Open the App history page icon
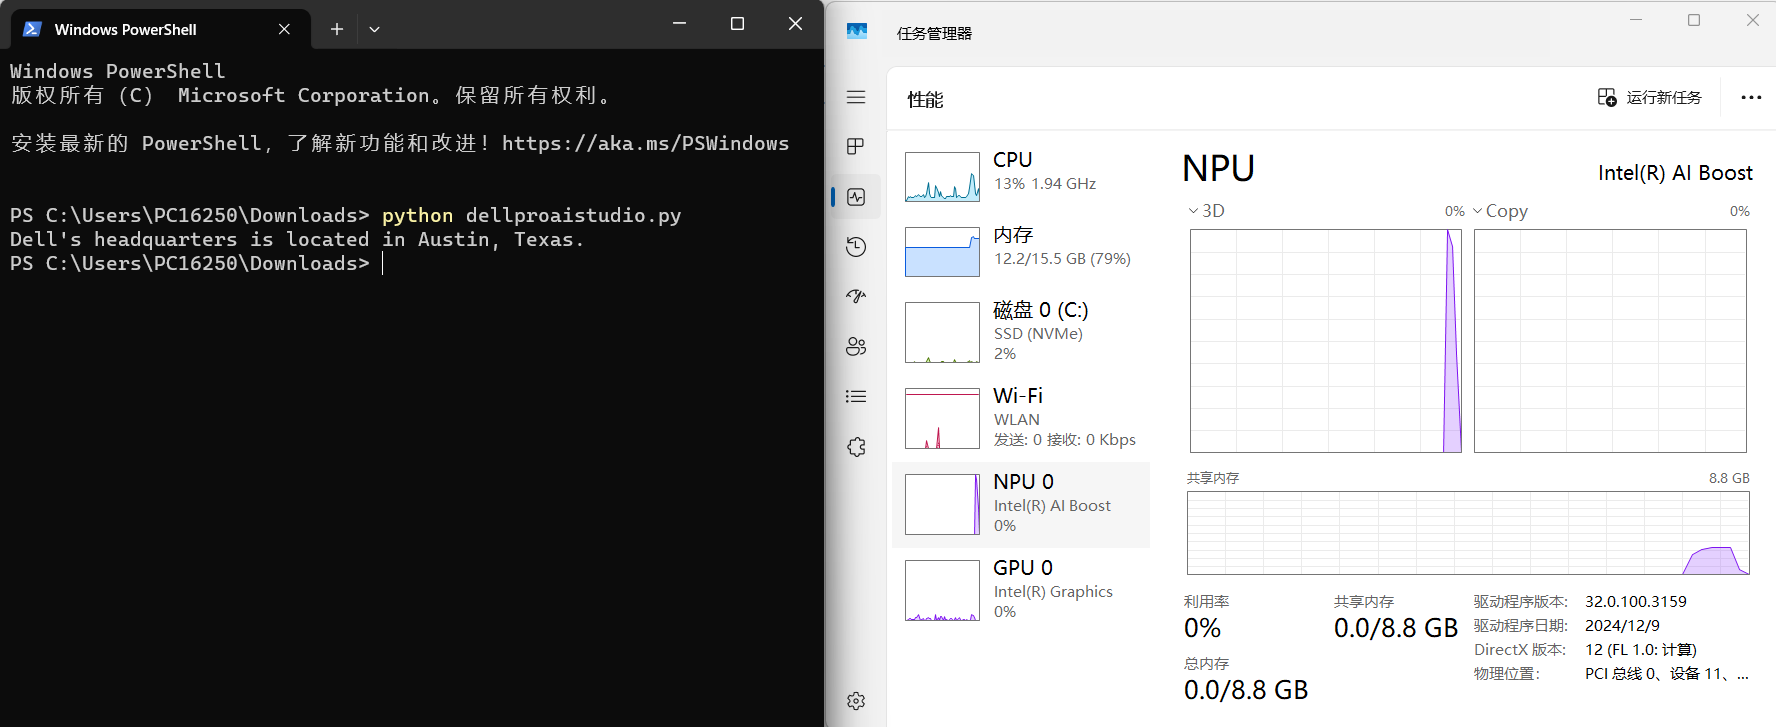Screen dimensions: 1776x727 click(856, 247)
